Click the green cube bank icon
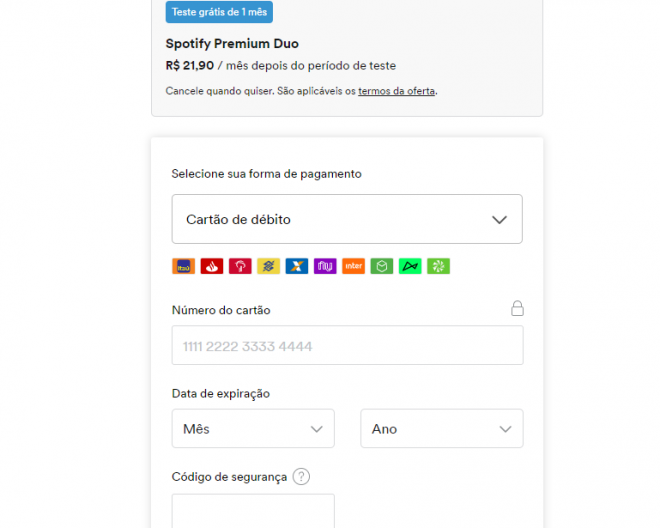 click(382, 266)
